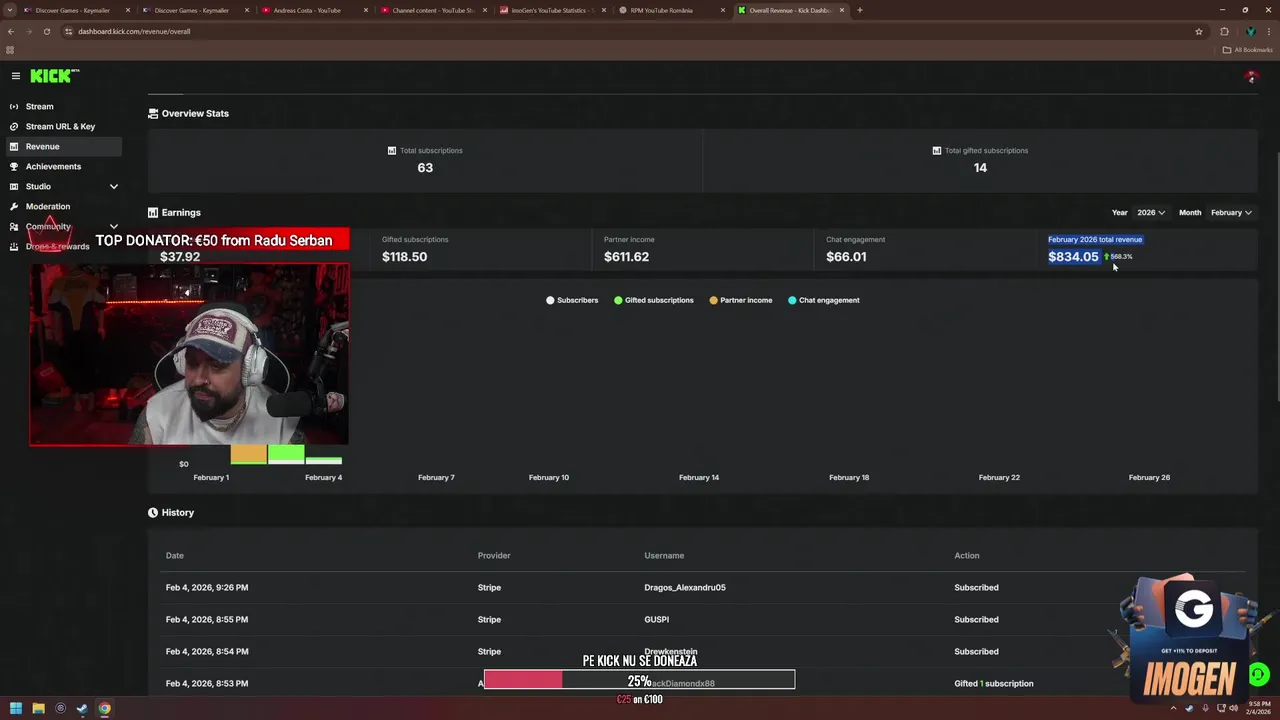
Task: Click the Kick logo
Action: point(54,76)
